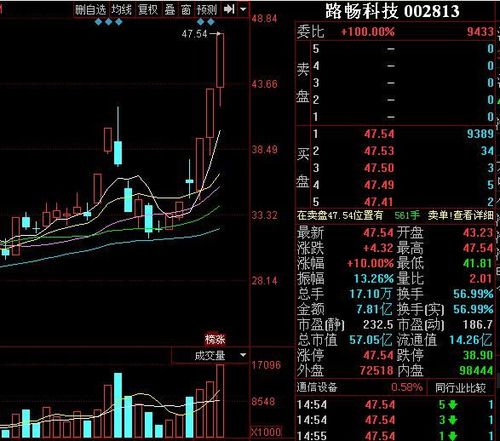Image resolution: width=500 pixels, height=441 pixels.
Task: Click the stock title 路畅科技 002813
Action: coord(392,11)
